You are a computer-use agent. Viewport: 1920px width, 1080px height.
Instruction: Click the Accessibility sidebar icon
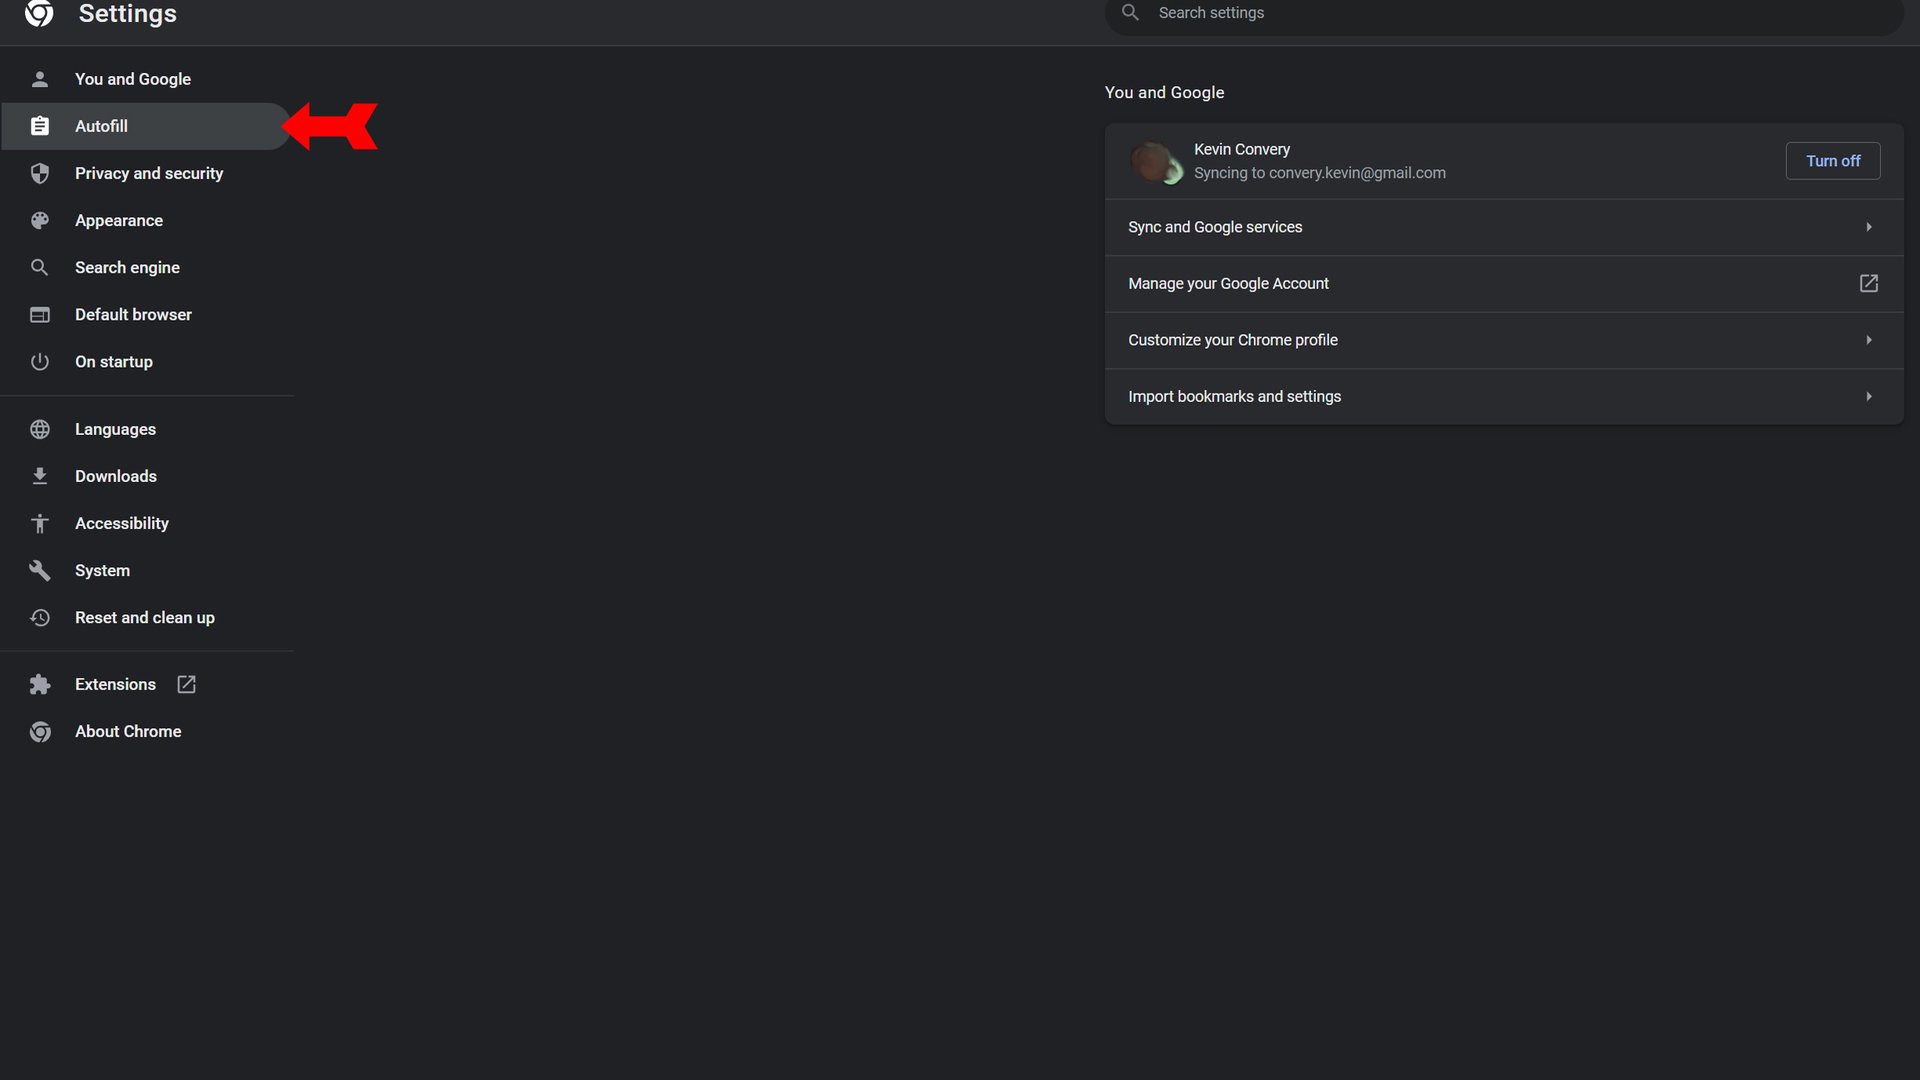click(40, 522)
